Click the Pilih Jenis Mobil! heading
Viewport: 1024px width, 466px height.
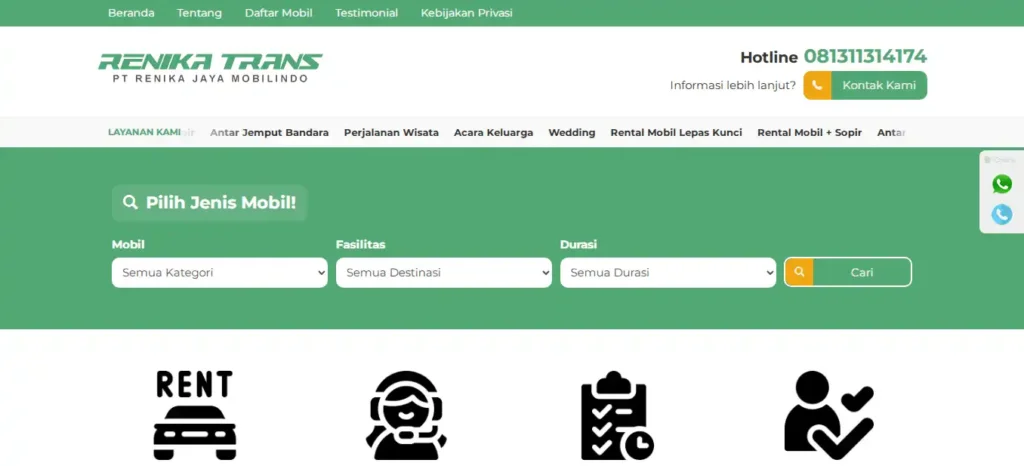pos(210,202)
